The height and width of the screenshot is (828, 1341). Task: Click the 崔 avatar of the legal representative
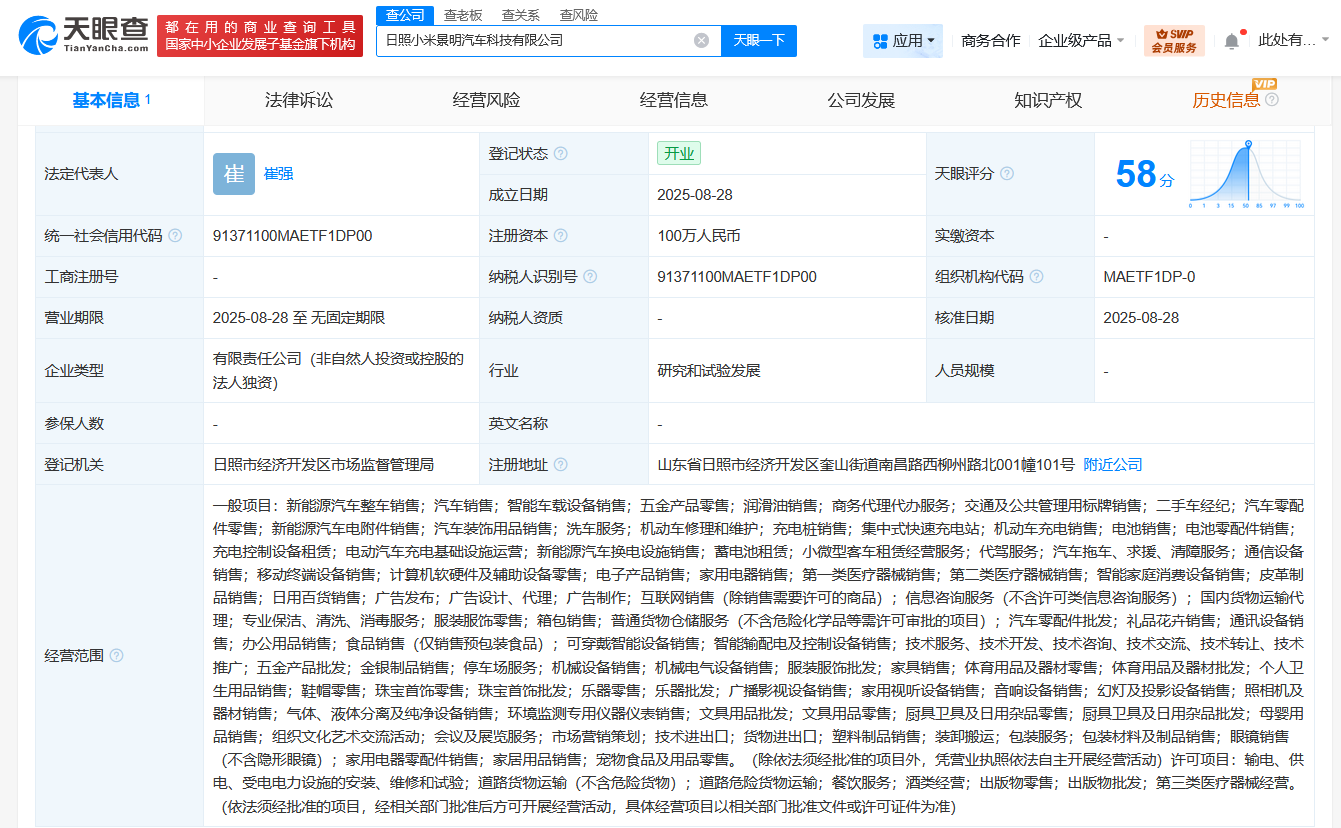pyautogui.click(x=233, y=173)
